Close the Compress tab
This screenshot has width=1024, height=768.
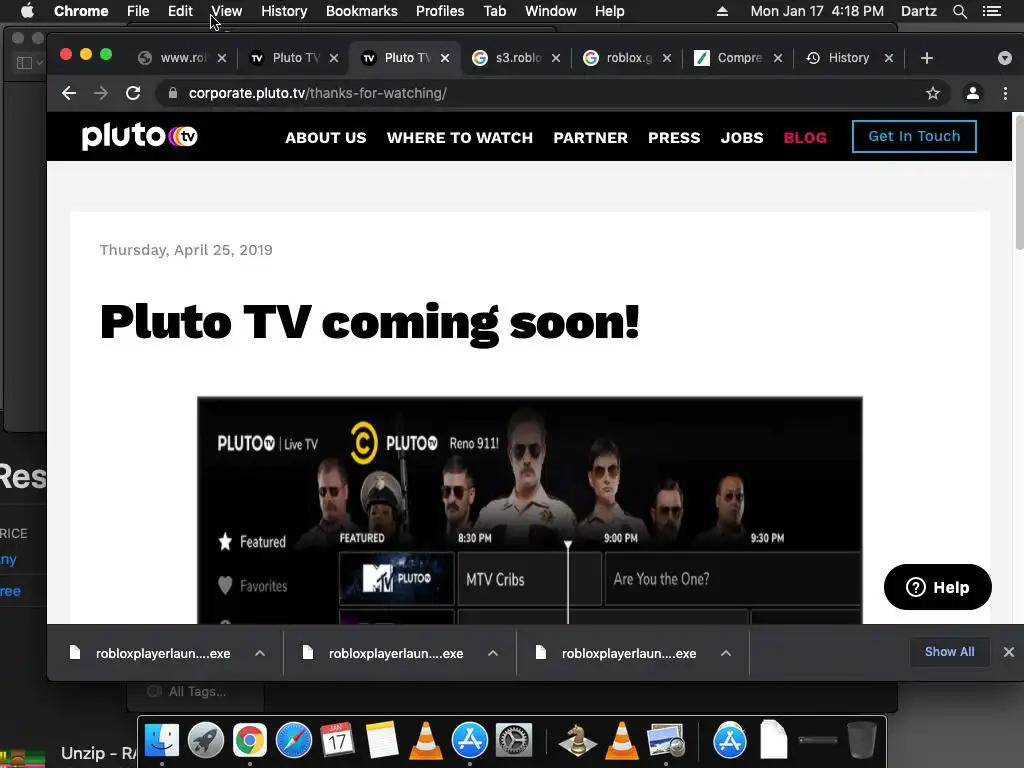click(778, 58)
